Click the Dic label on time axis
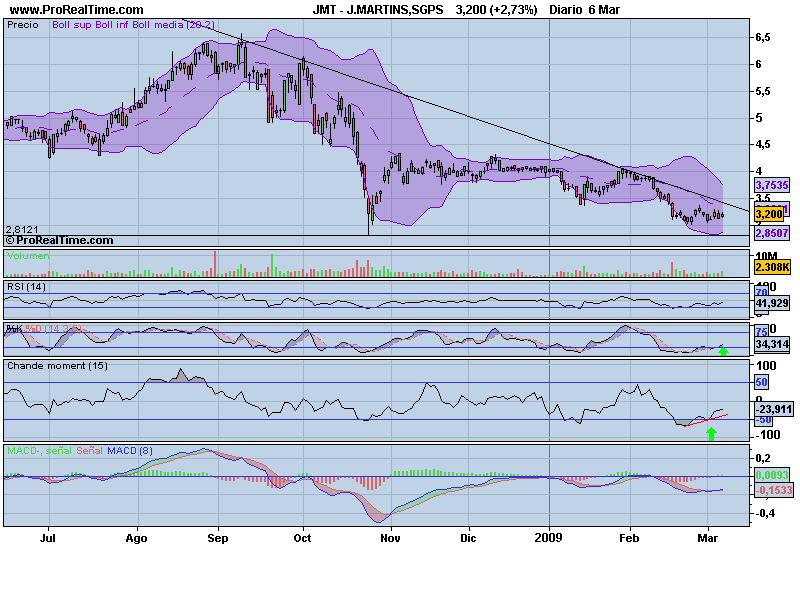800x600 pixels. tap(468, 538)
